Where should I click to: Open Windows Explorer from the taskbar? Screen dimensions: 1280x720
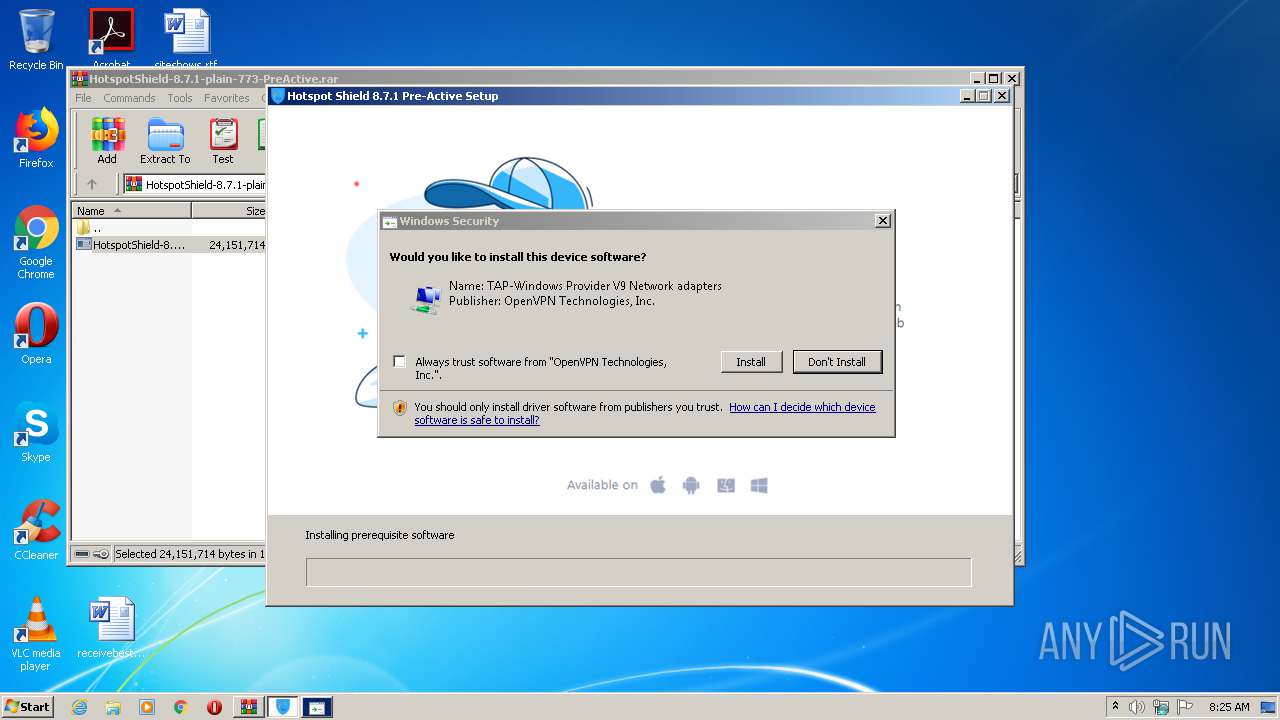pyautogui.click(x=113, y=707)
